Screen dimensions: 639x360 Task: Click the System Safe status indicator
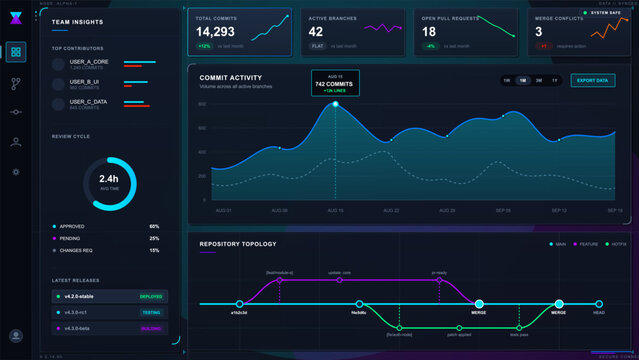602,13
